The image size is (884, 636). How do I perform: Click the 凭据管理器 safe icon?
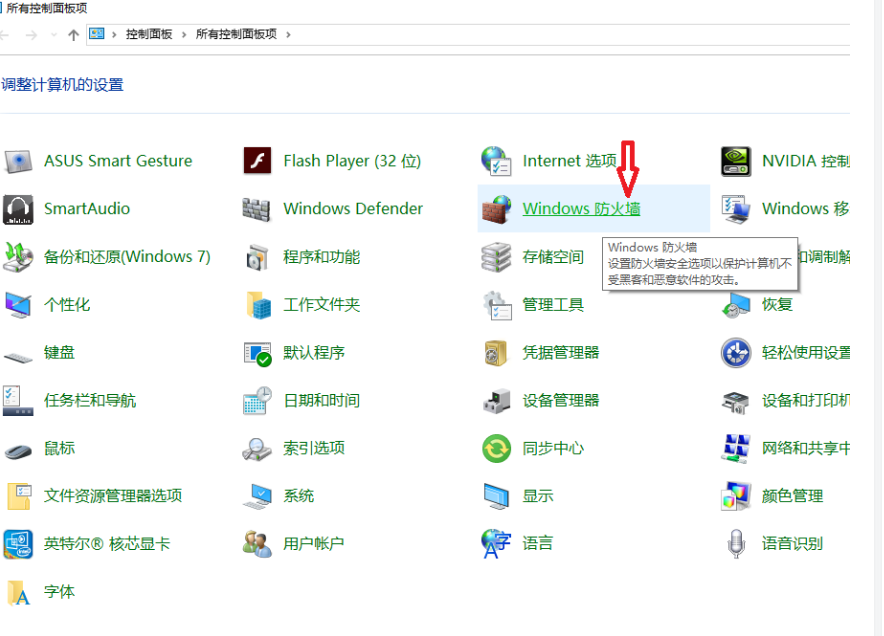tap(496, 354)
